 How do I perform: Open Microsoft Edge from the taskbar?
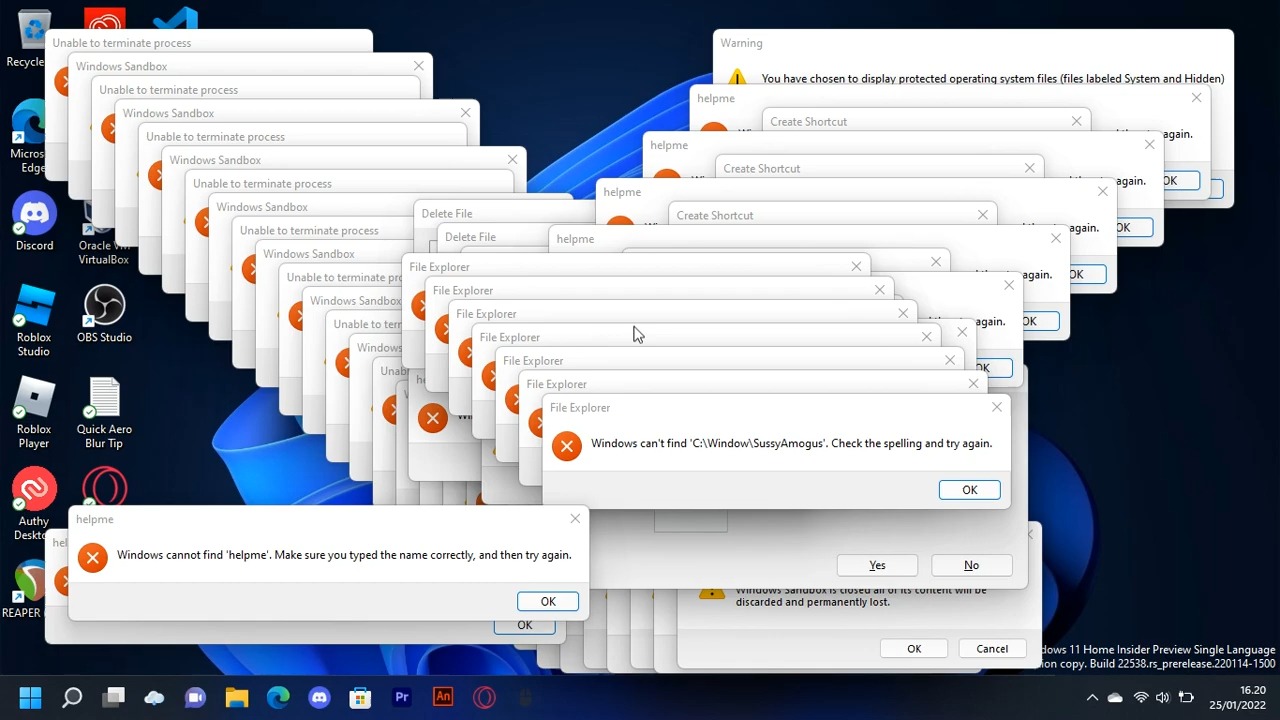pyautogui.click(x=278, y=697)
